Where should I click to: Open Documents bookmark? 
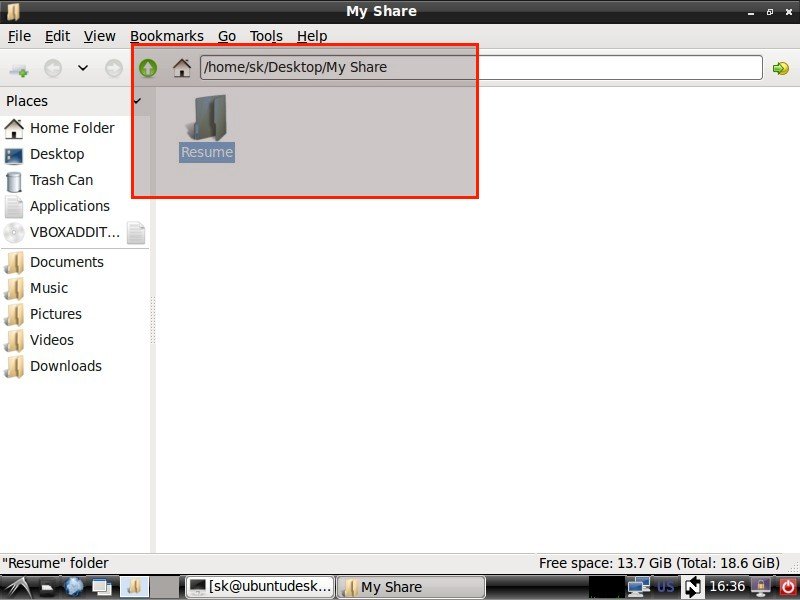pos(75,262)
